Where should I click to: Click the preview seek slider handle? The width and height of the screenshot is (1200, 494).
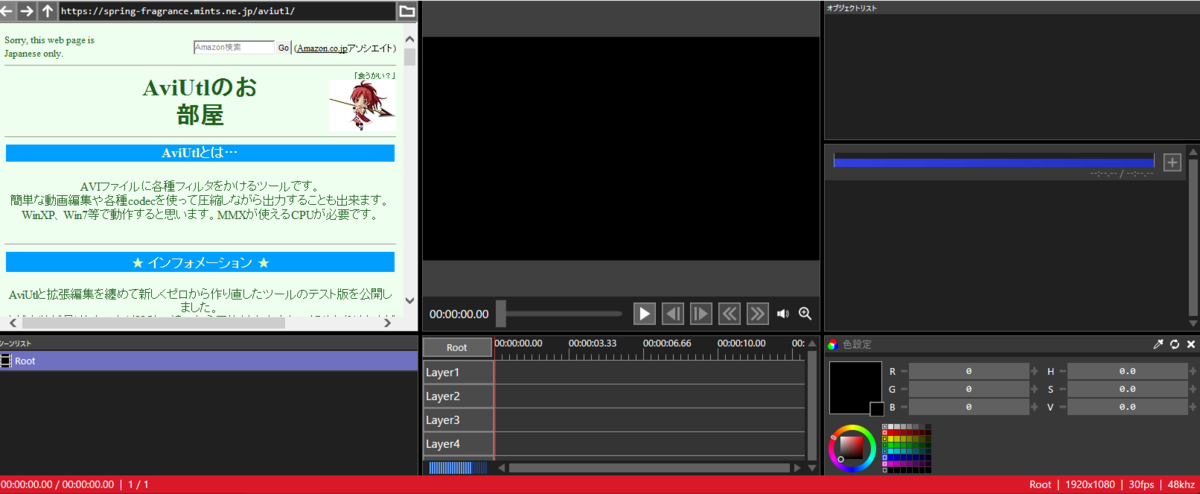click(x=501, y=313)
